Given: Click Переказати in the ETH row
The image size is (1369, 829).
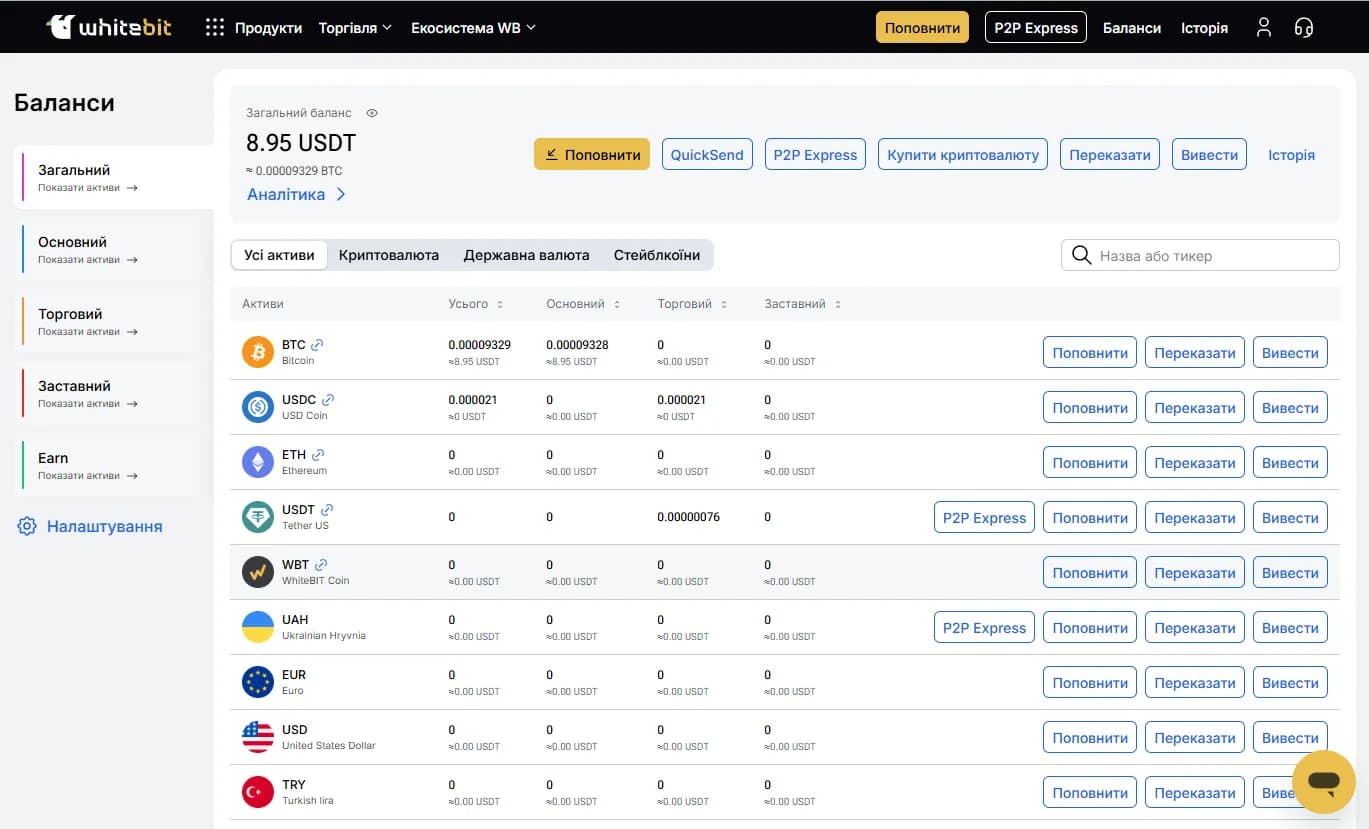Looking at the screenshot, I should [1195, 462].
